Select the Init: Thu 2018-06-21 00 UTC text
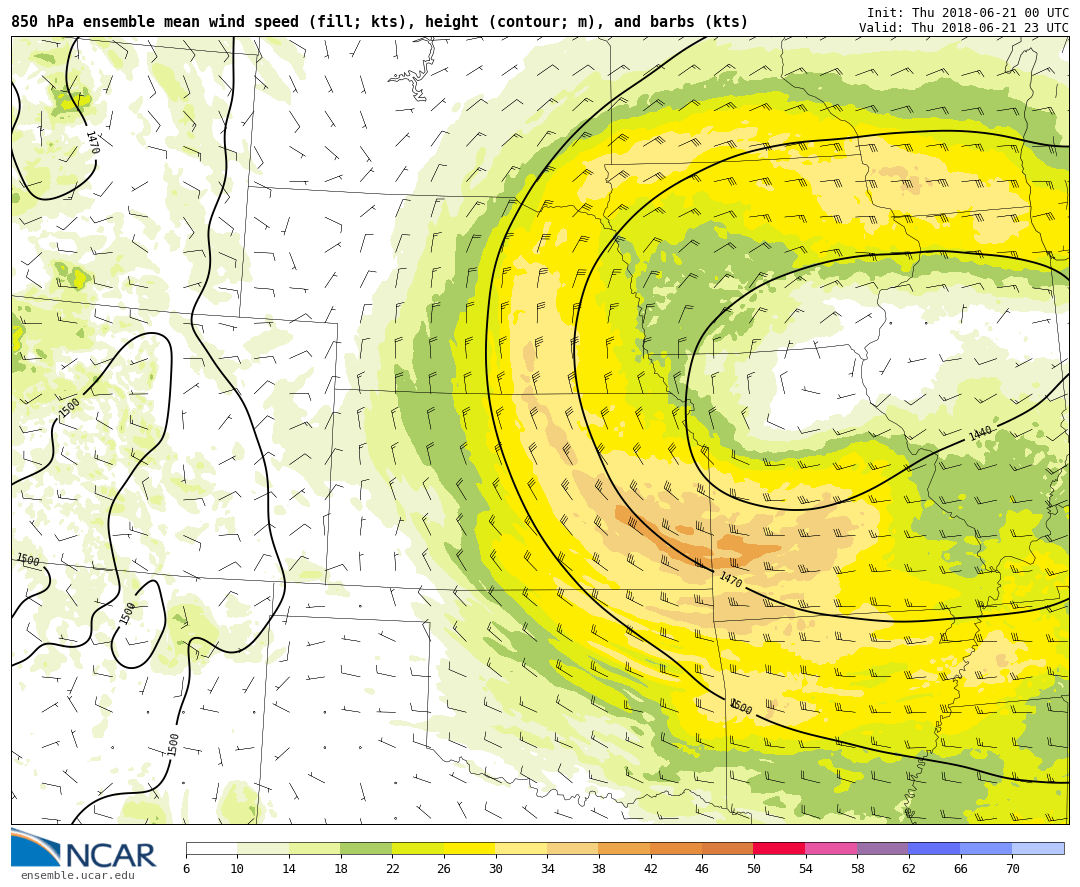The width and height of the screenshot is (1080, 887). (x=968, y=13)
